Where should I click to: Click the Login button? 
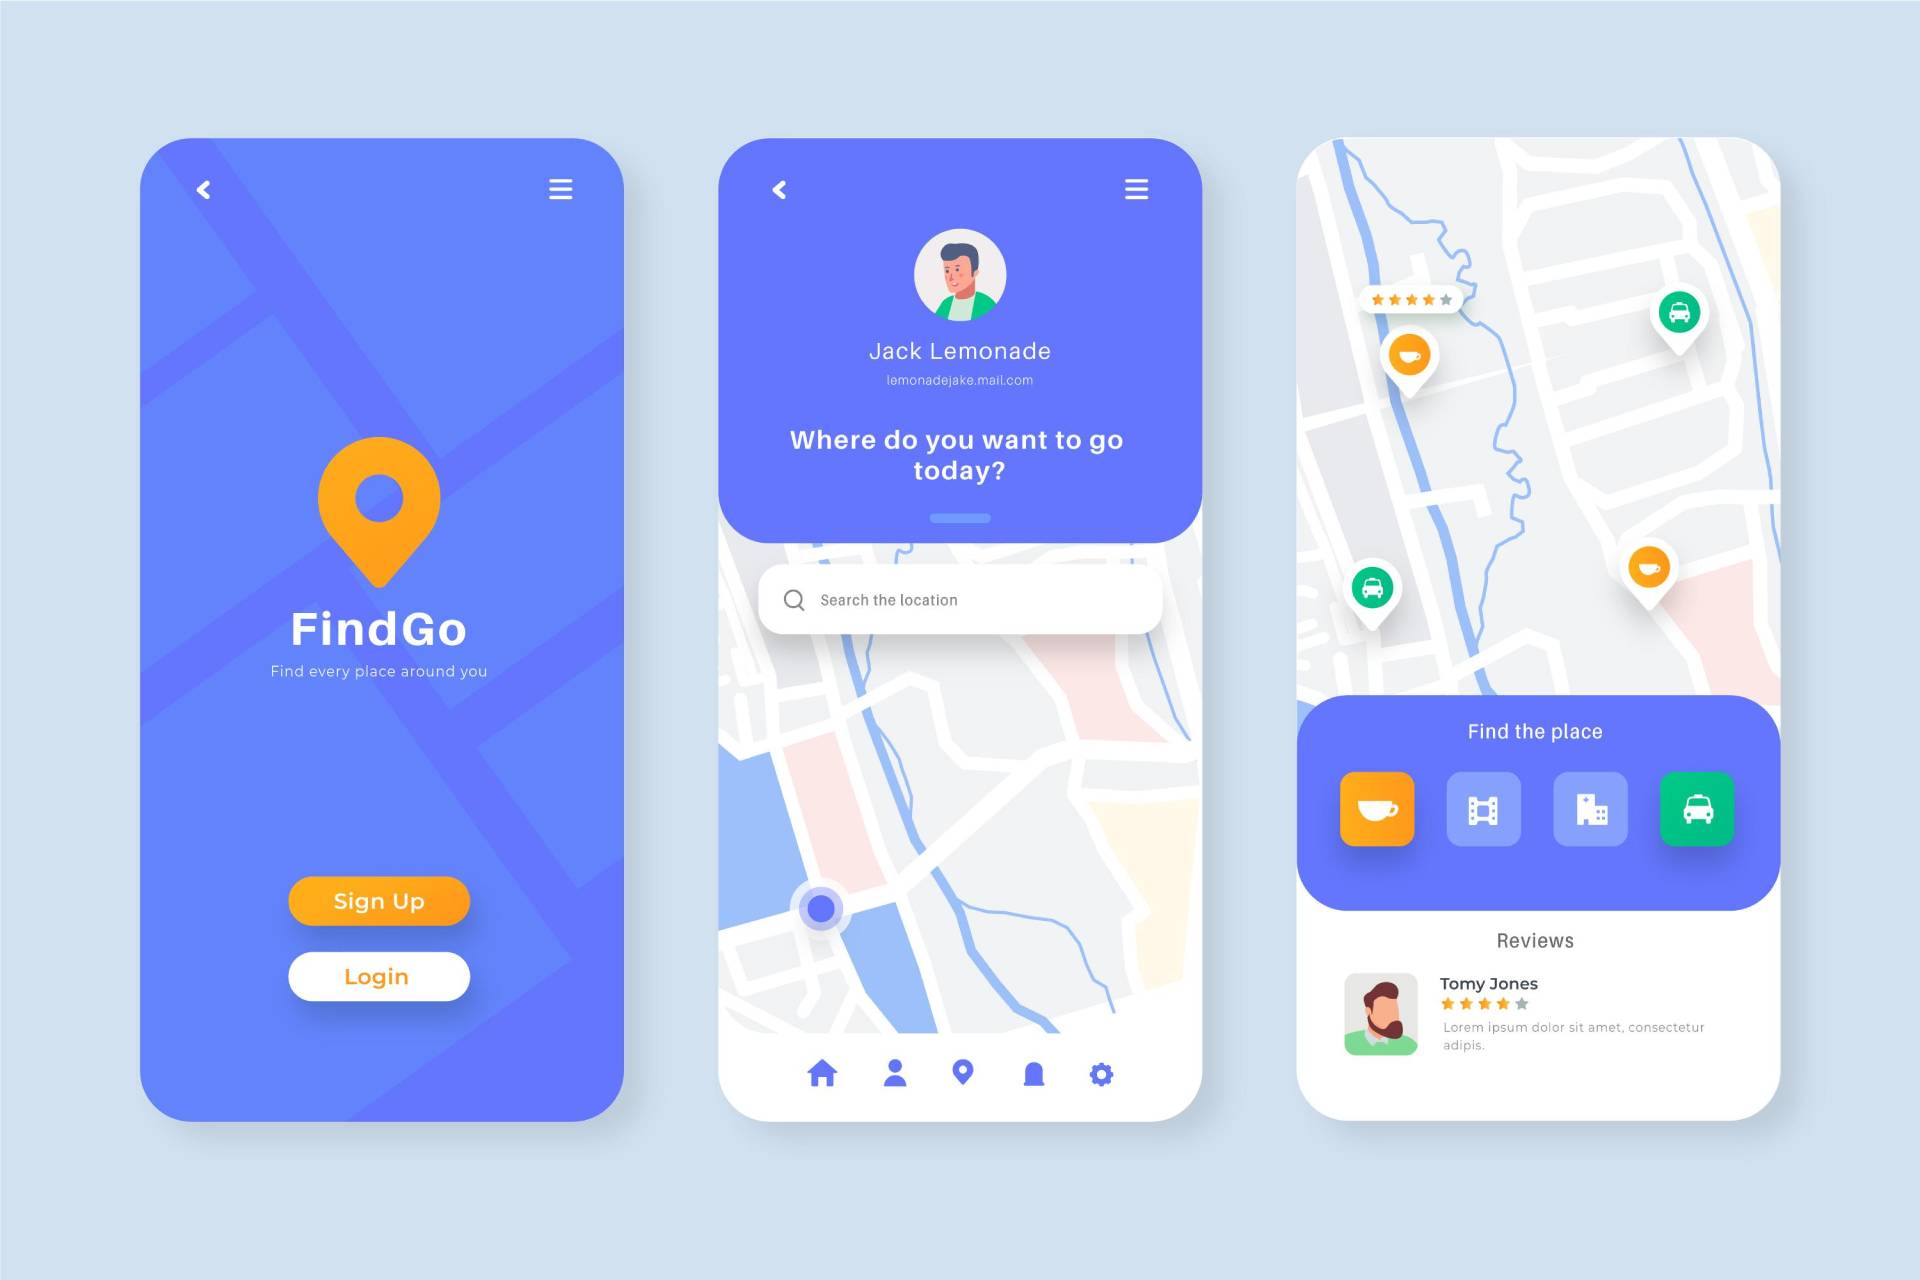[377, 976]
